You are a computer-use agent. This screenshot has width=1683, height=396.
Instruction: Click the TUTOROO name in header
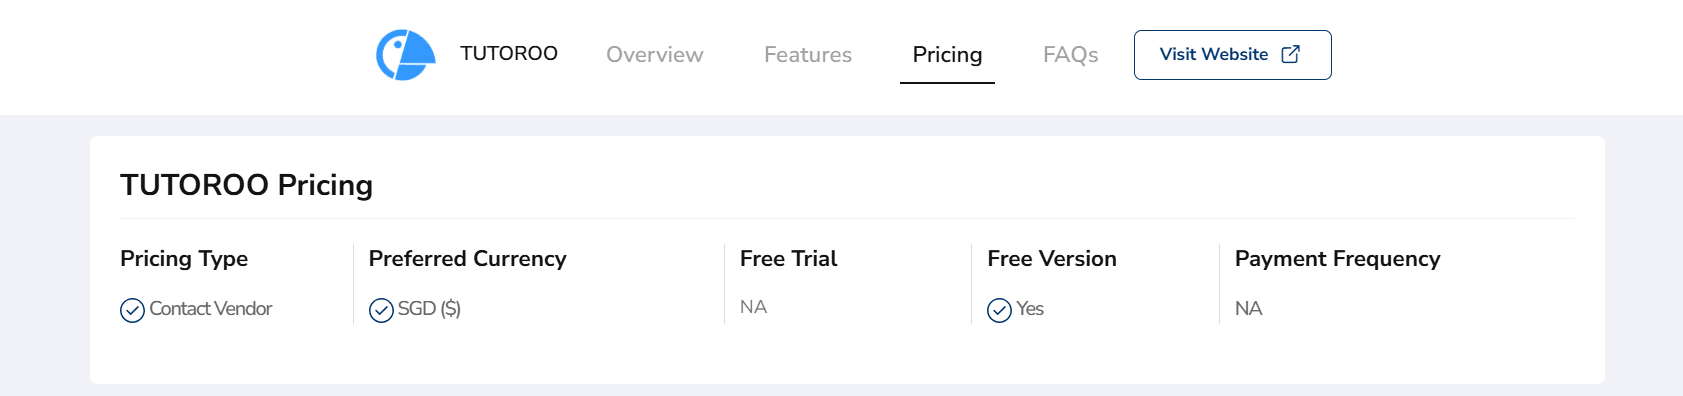tap(509, 53)
